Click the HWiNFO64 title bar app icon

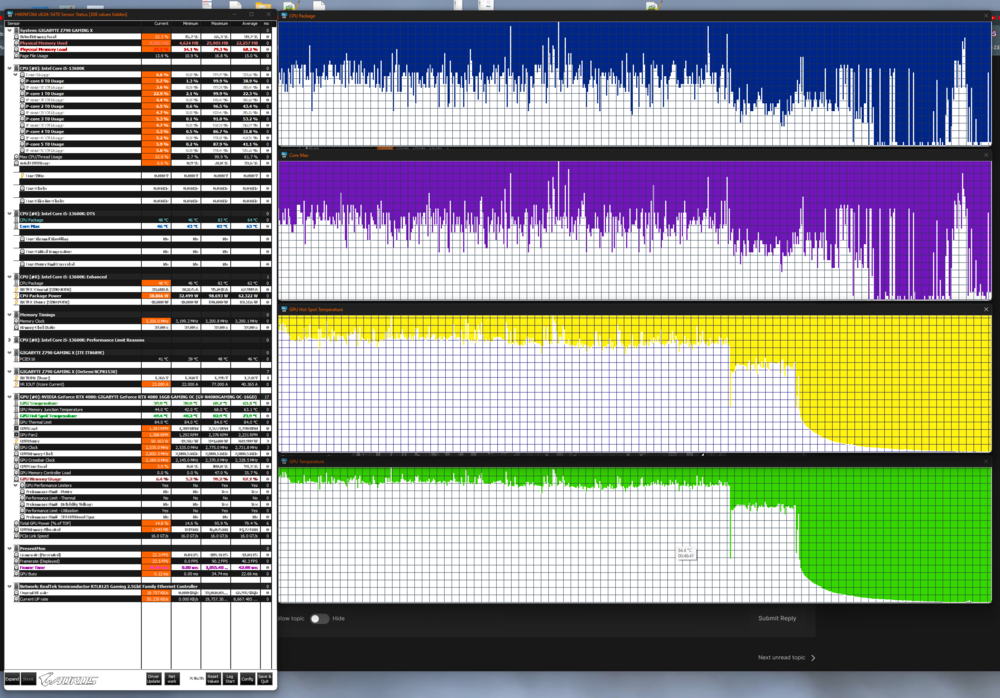point(10,14)
